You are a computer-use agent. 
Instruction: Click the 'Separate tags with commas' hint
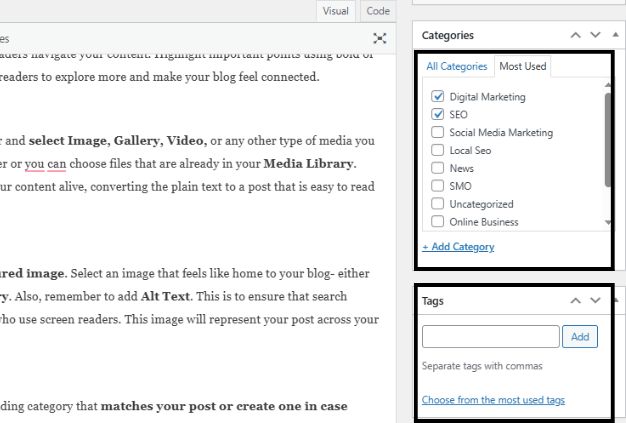pos(482,366)
